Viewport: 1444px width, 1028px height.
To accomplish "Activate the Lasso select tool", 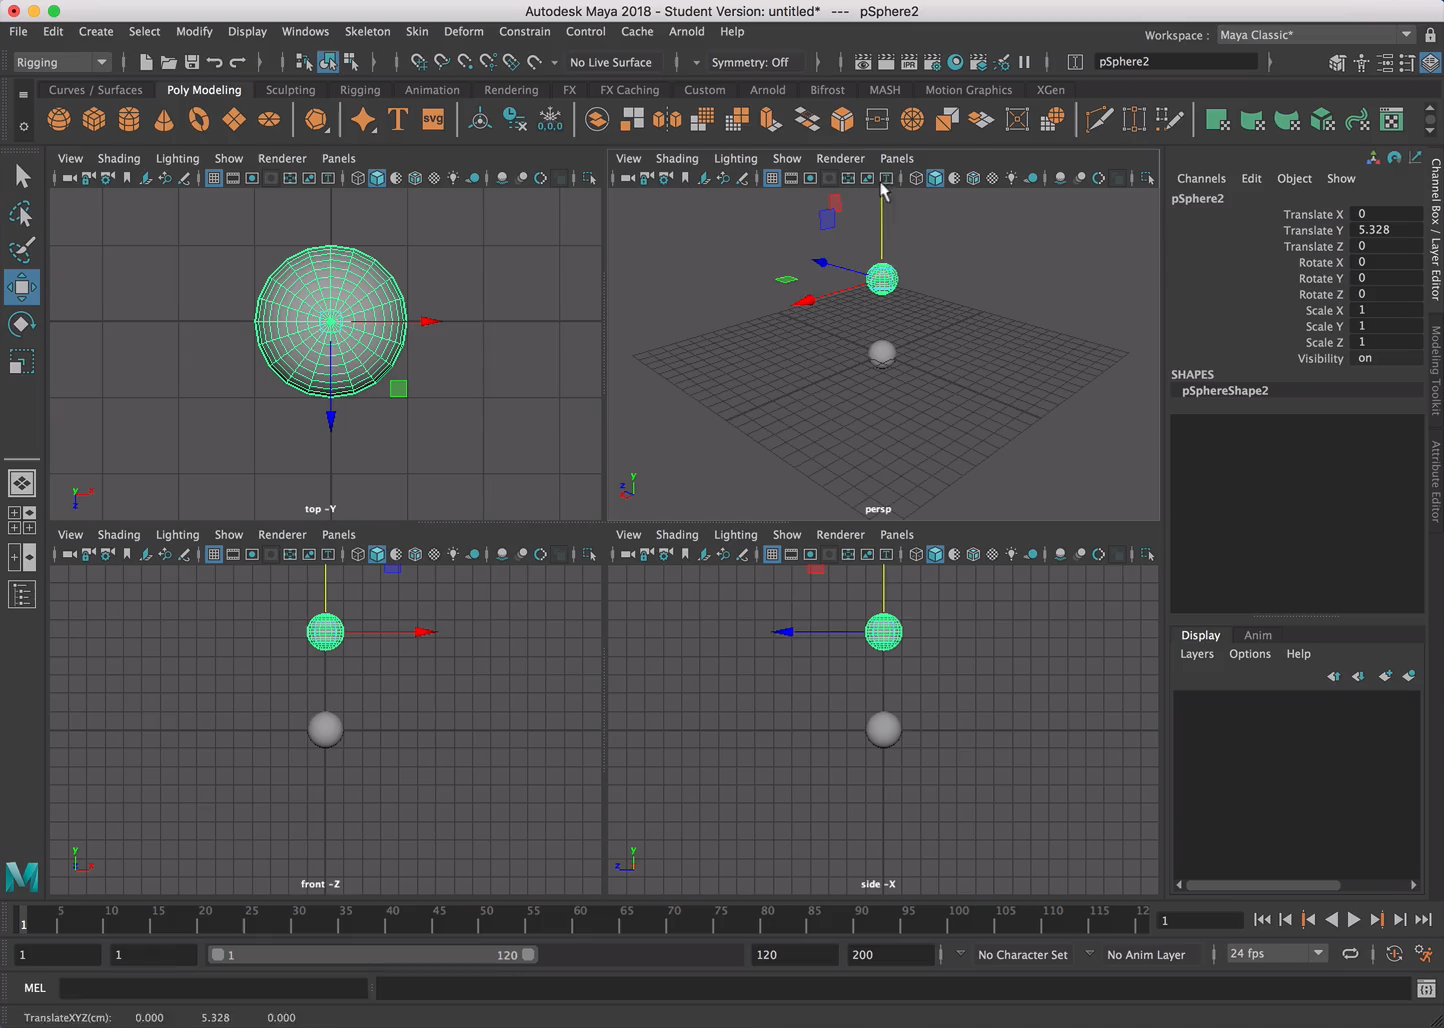I will point(21,214).
